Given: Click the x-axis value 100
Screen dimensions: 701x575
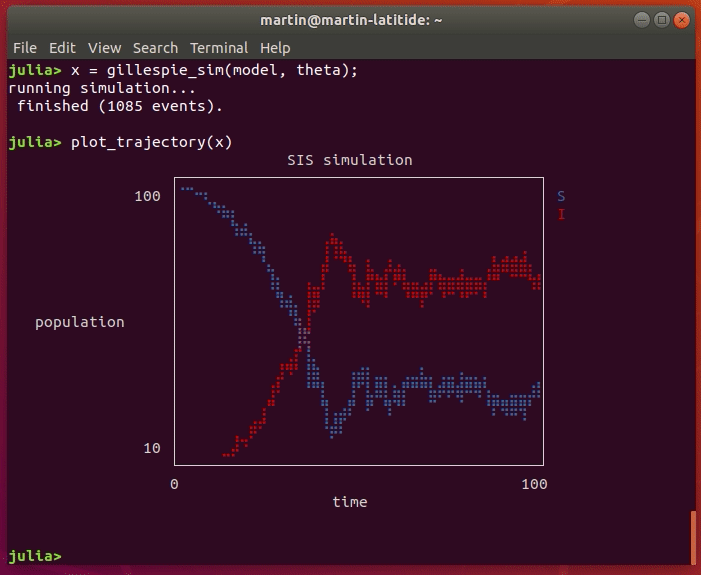Looking at the screenshot, I should coord(534,484).
